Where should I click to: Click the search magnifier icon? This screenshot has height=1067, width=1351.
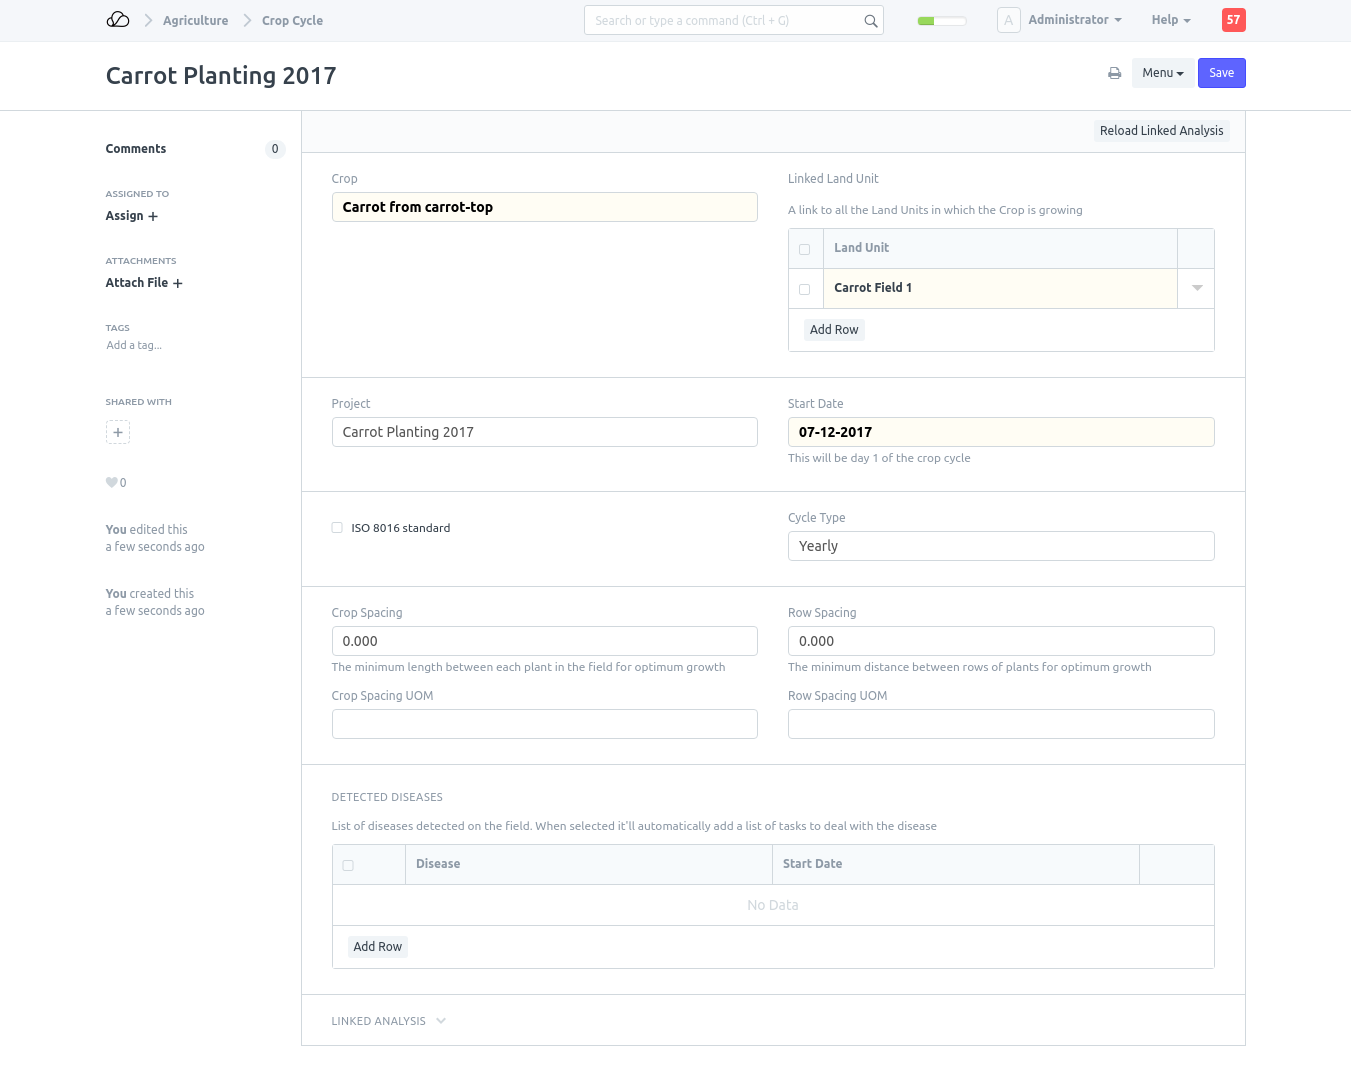(x=870, y=21)
